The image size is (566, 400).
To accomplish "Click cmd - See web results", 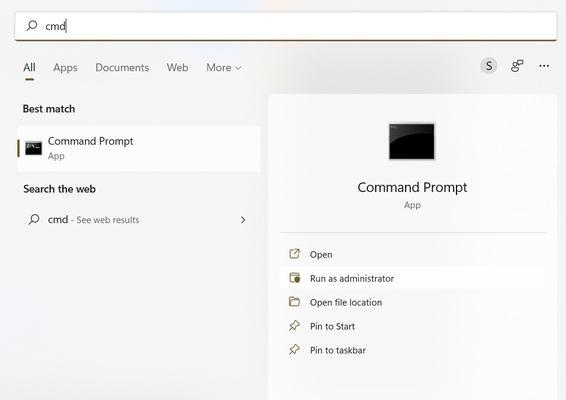I will pos(93,219).
